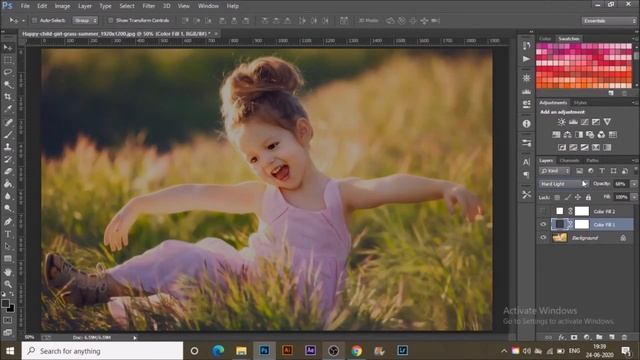
Task: Open the History panel icon
Action: [x=527, y=46]
